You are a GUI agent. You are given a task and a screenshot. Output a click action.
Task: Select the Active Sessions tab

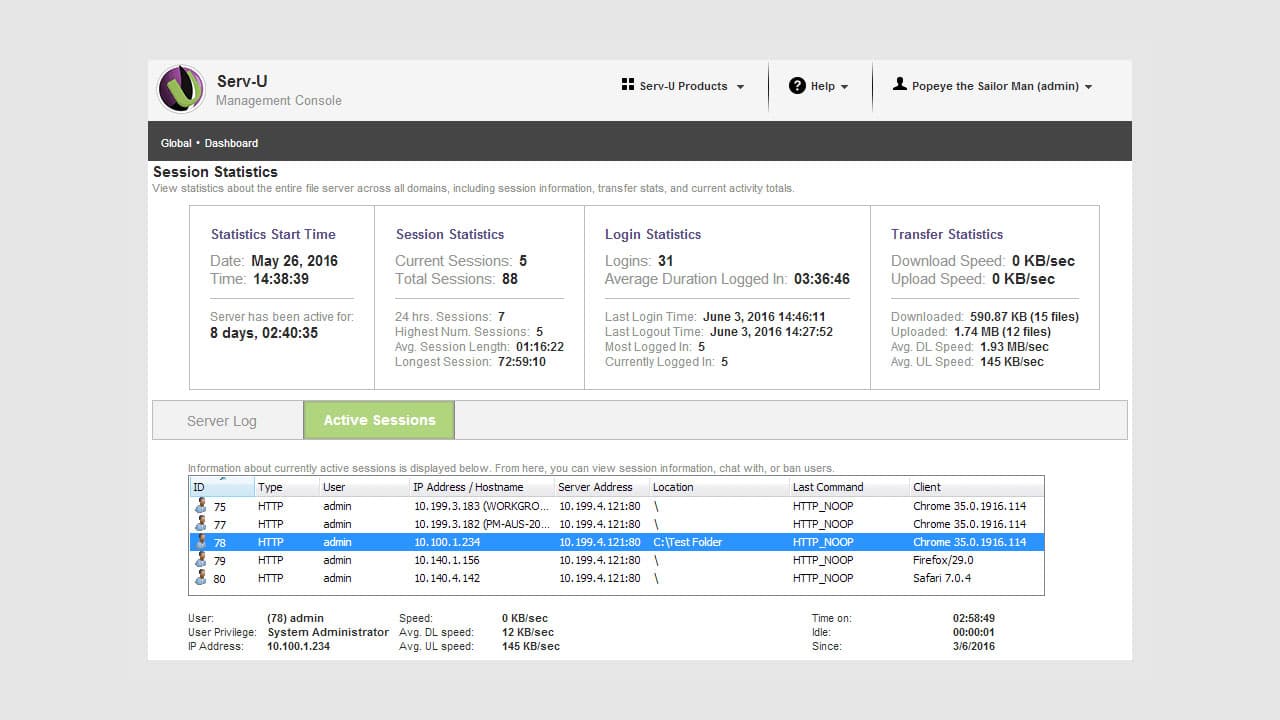click(x=379, y=420)
